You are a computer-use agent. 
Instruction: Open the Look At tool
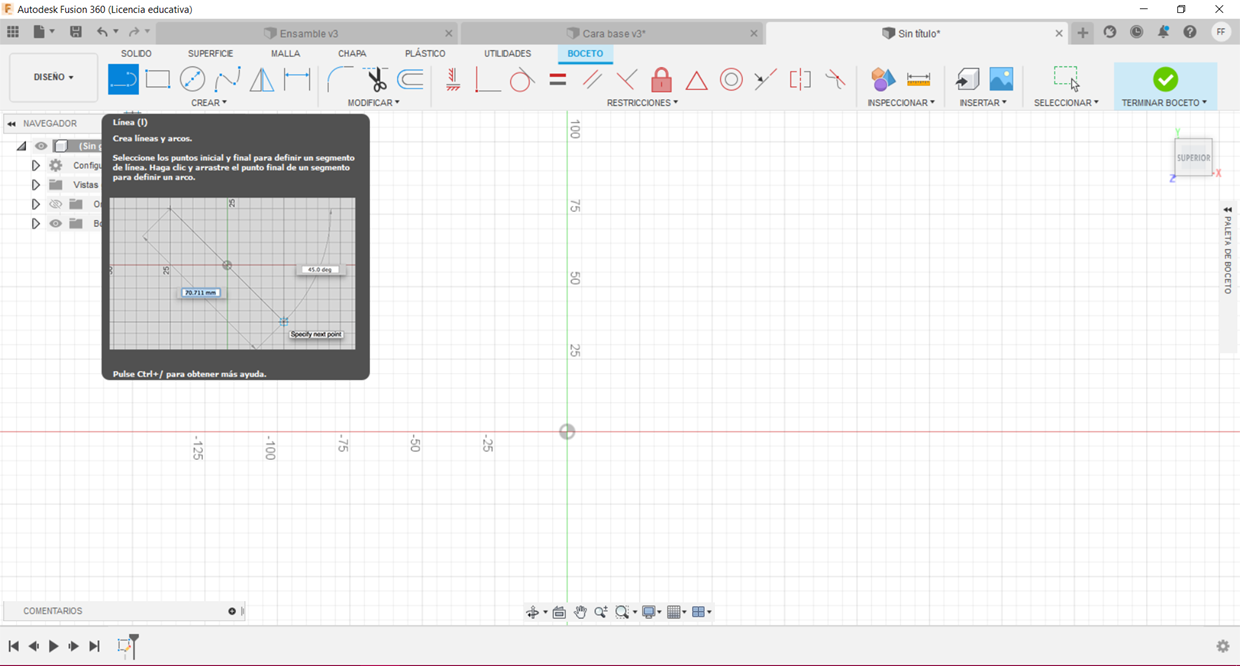click(x=559, y=612)
